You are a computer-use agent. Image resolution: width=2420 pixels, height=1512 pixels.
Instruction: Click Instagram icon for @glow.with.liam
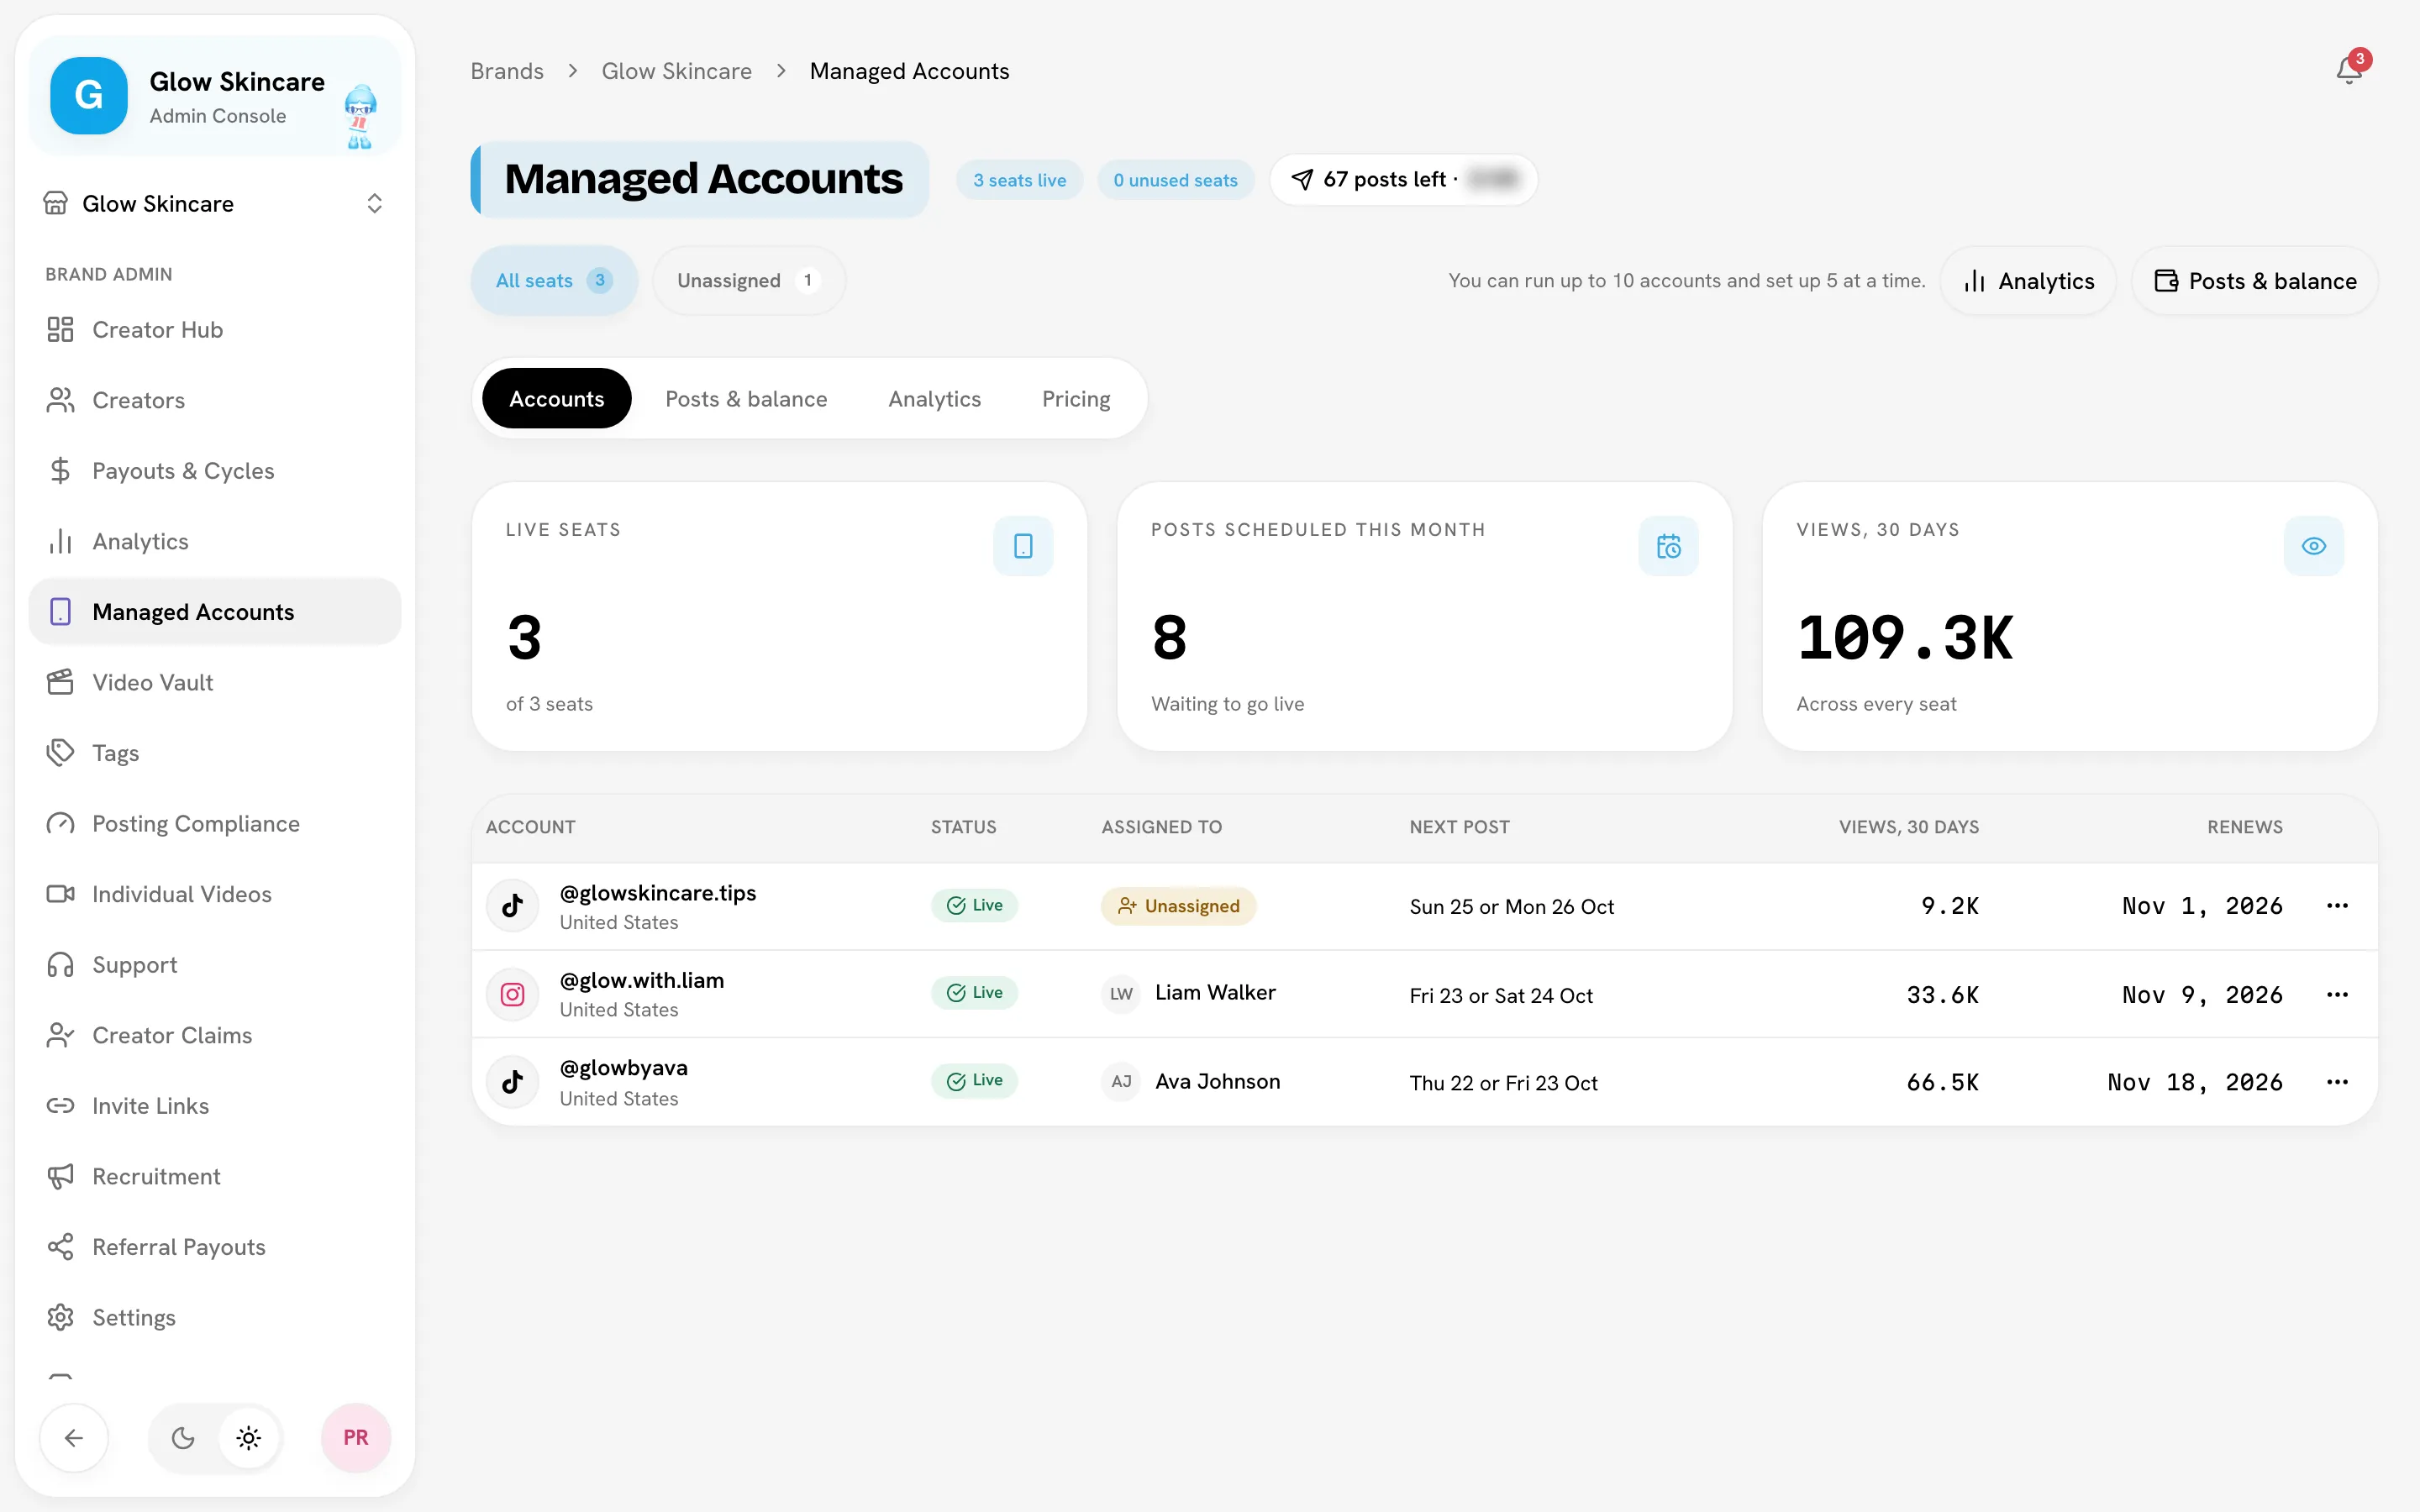click(513, 994)
